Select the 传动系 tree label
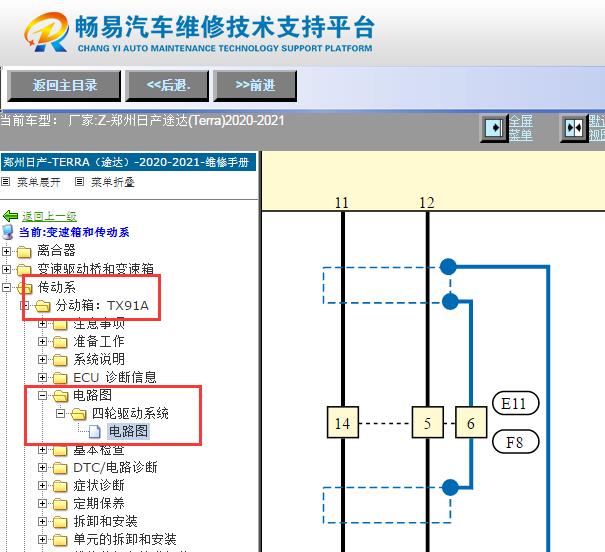605x552 pixels. click(x=56, y=287)
